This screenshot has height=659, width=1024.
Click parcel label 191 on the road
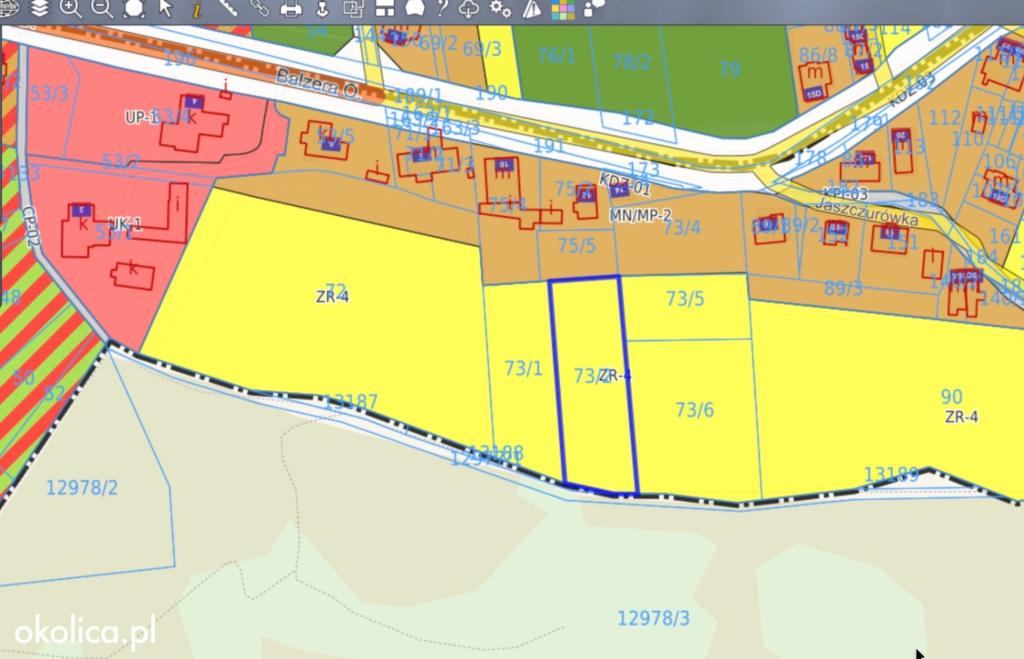[x=549, y=145]
